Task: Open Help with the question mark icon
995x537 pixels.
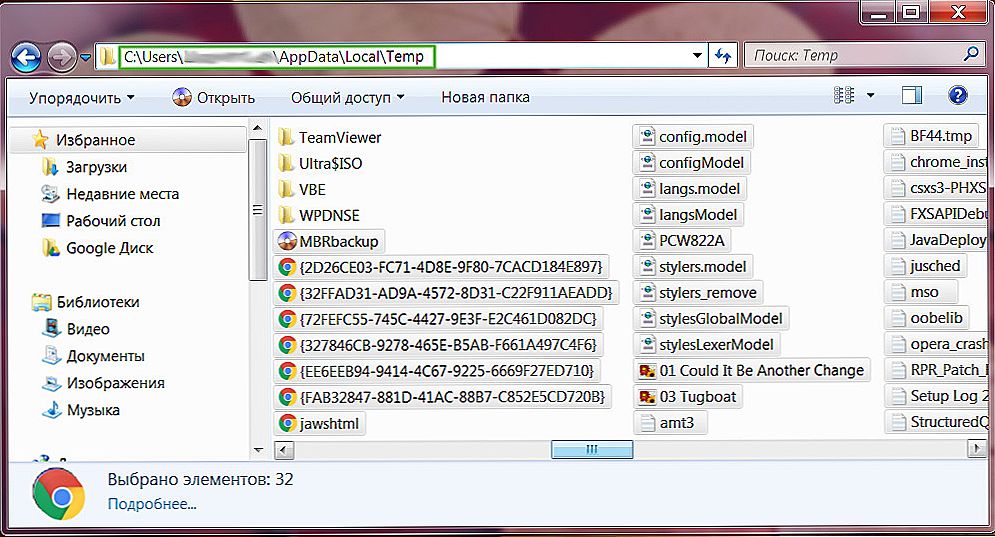Action: (958, 96)
